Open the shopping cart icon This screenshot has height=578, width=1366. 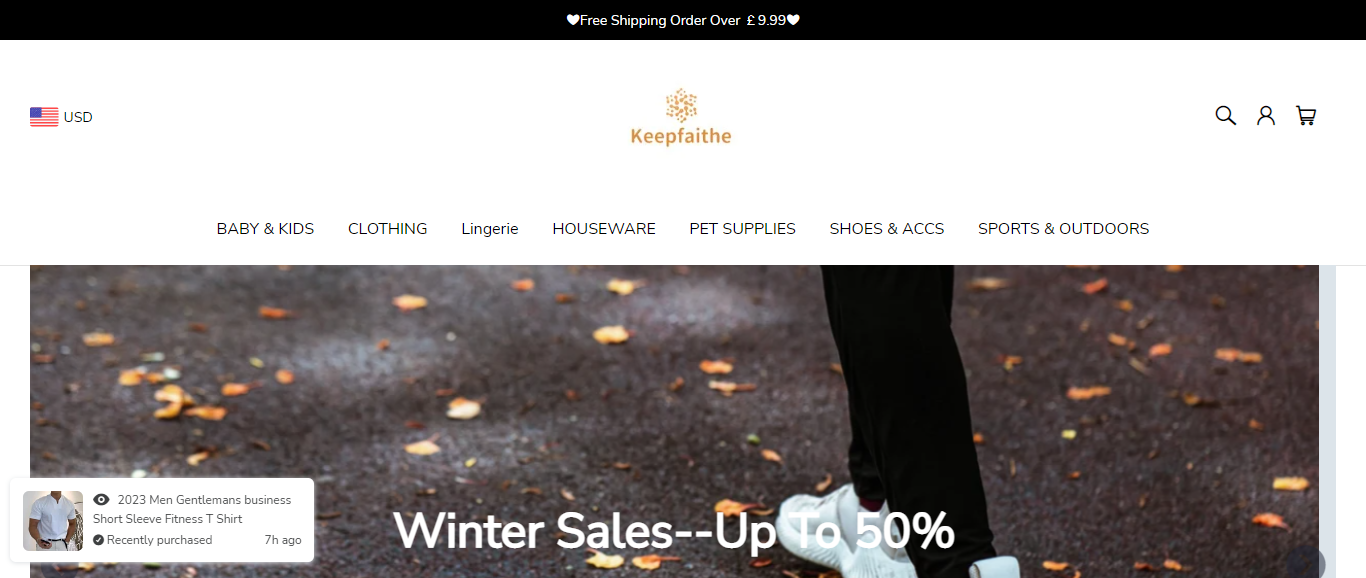click(1306, 116)
